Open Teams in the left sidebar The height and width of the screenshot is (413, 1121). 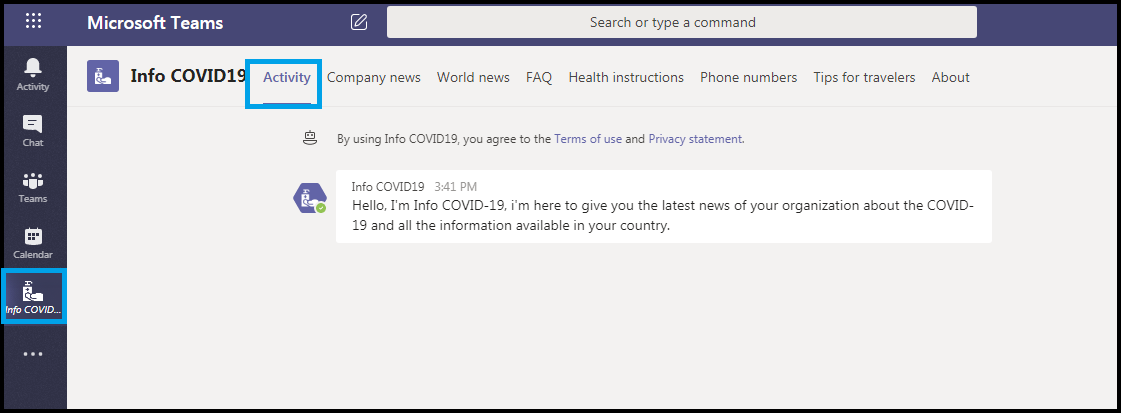point(33,187)
